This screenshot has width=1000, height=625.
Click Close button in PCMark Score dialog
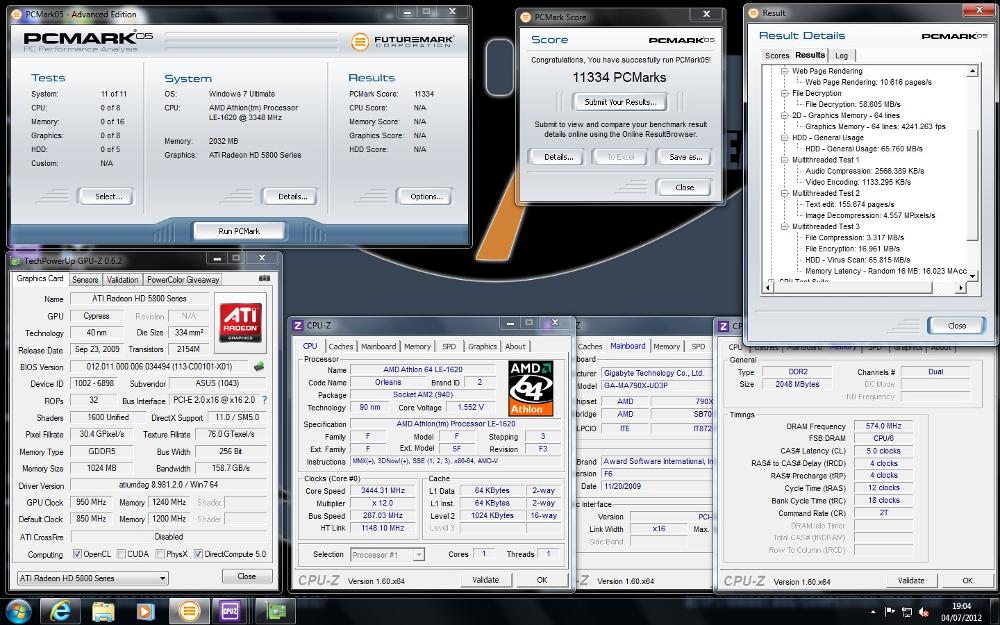(x=684, y=187)
